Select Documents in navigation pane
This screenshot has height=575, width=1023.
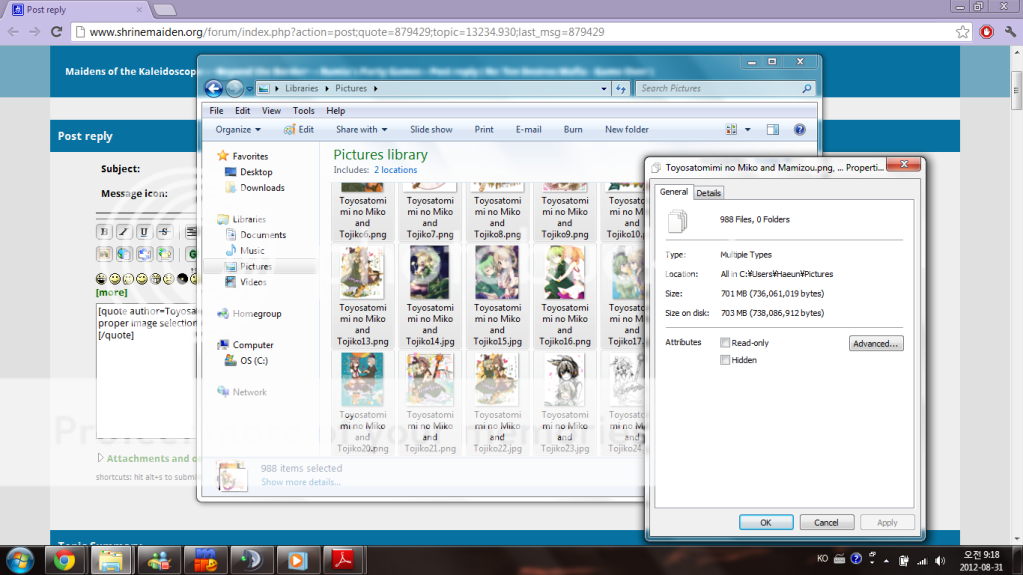[263, 234]
